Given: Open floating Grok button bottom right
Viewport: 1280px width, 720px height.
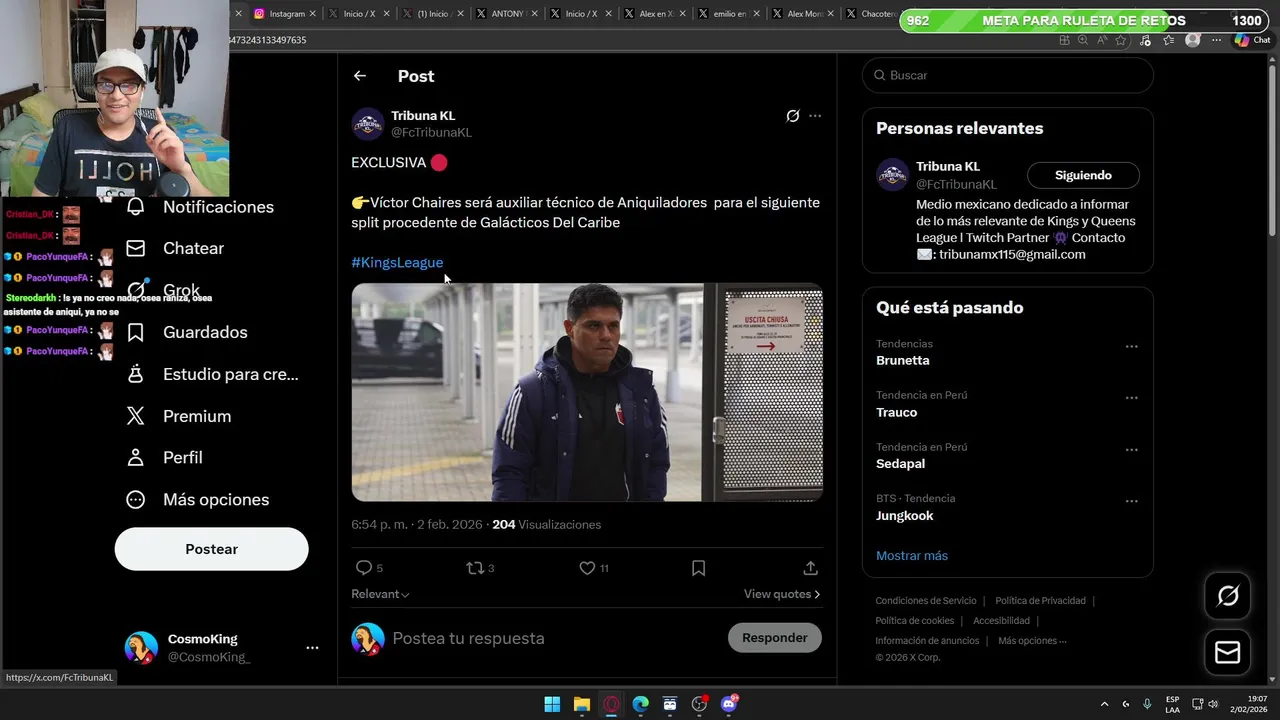Looking at the screenshot, I should 1227,597.
